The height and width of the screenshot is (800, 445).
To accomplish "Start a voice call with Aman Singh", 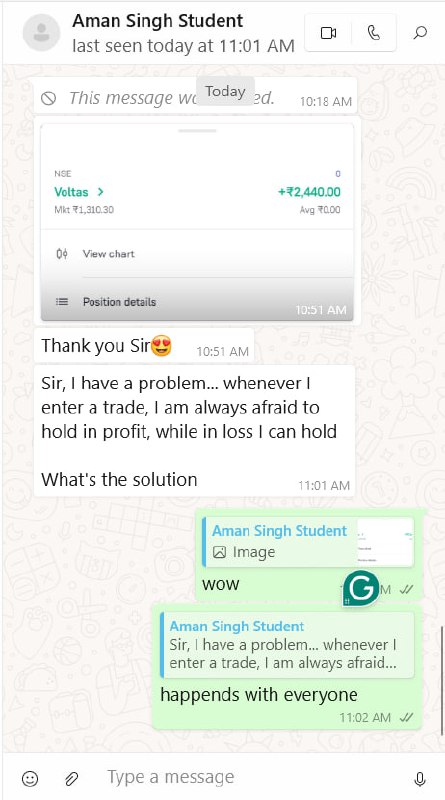I will (x=374, y=33).
